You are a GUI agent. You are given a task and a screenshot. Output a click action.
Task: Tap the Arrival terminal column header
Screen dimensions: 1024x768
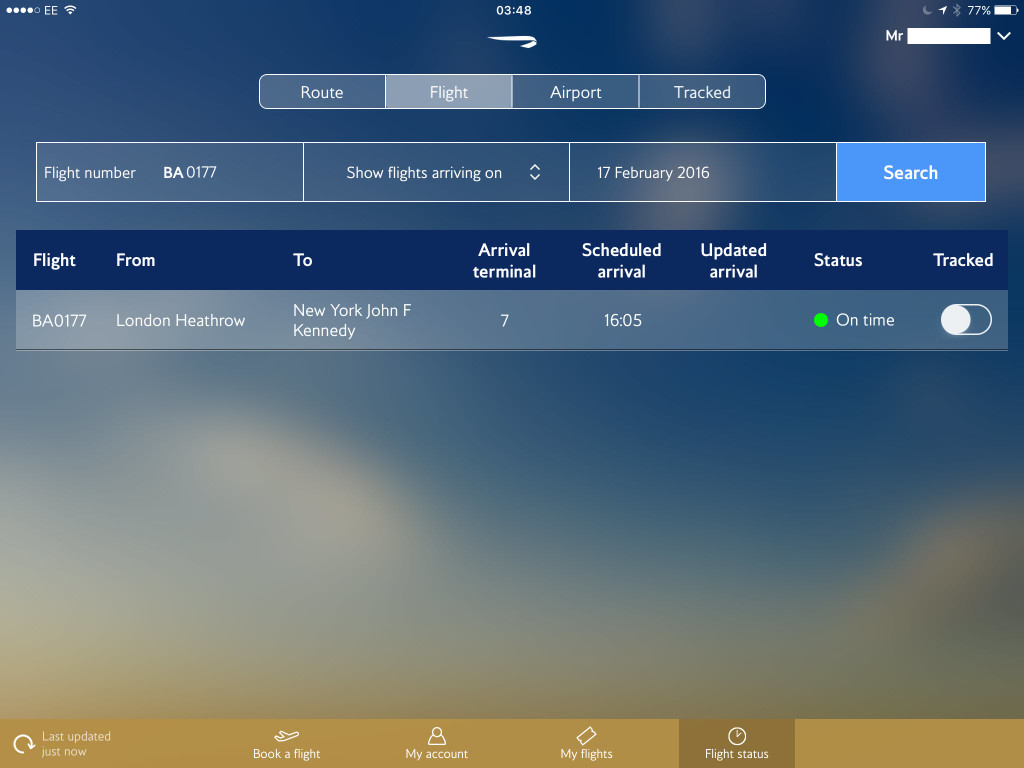click(504, 261)
